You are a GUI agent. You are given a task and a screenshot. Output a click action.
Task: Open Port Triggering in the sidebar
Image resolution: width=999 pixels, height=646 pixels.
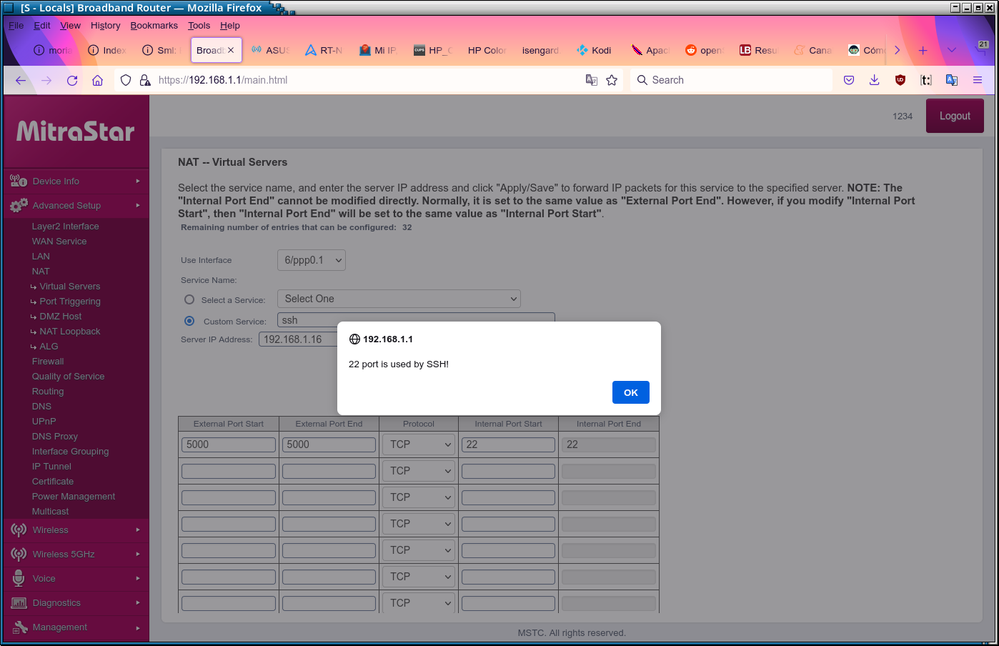[70, 301]
